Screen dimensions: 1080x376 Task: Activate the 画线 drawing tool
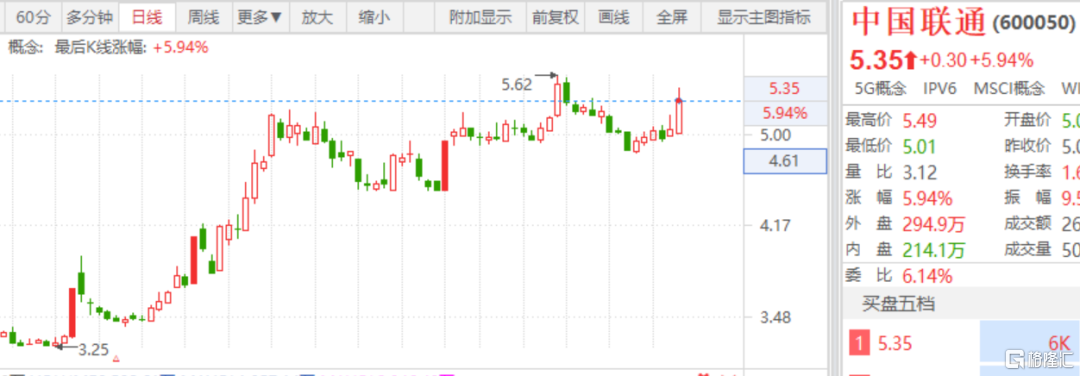coord(613,17)
